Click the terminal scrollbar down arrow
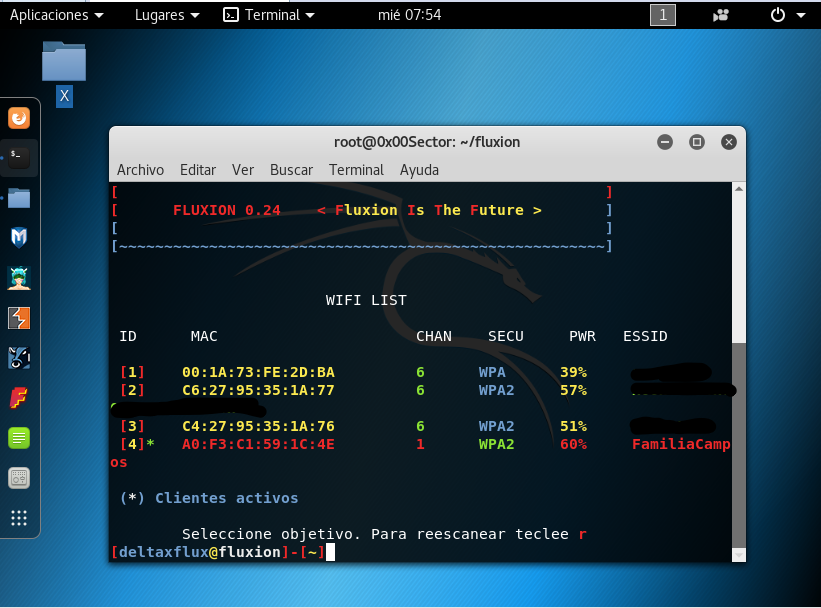Image resolution: width=821 pixels, height=608 pixels. [739, 555]
